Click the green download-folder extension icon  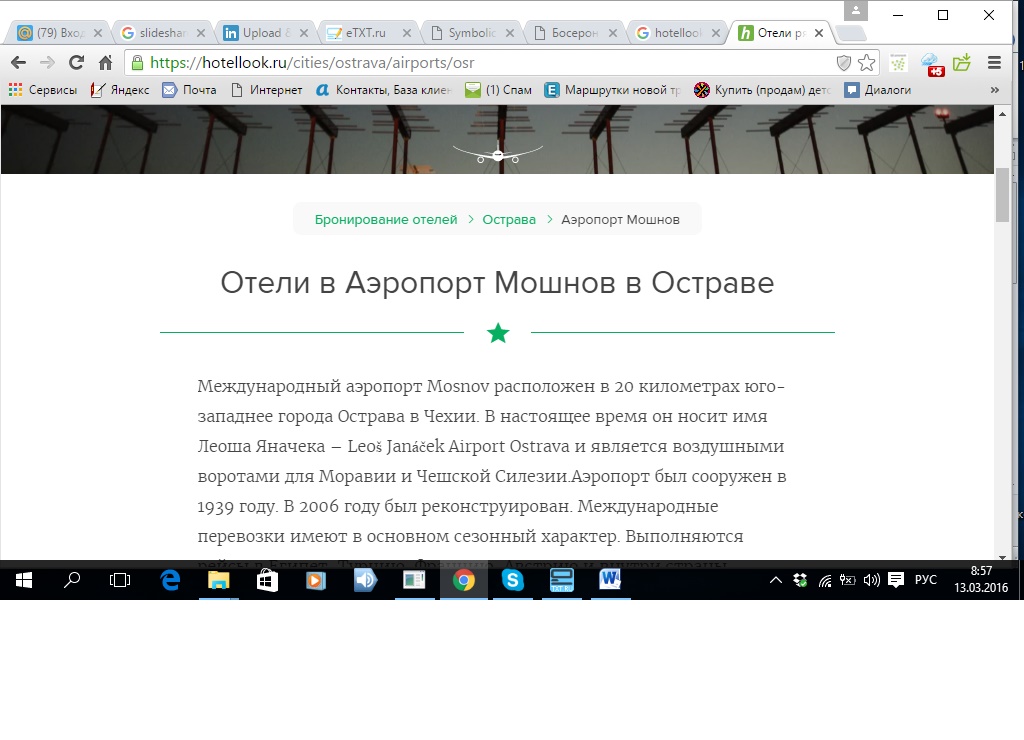tap(962, 63)
